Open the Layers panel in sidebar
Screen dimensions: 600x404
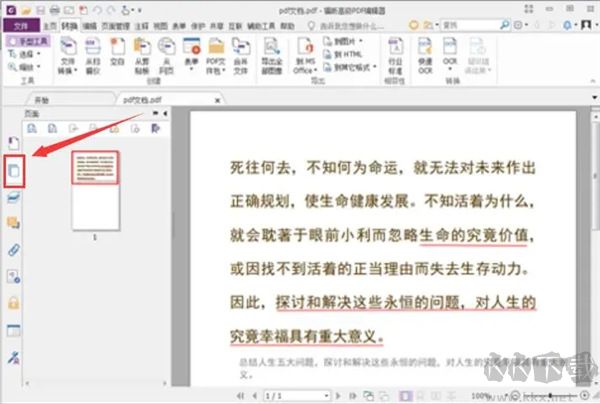click(x=14, y=197)
